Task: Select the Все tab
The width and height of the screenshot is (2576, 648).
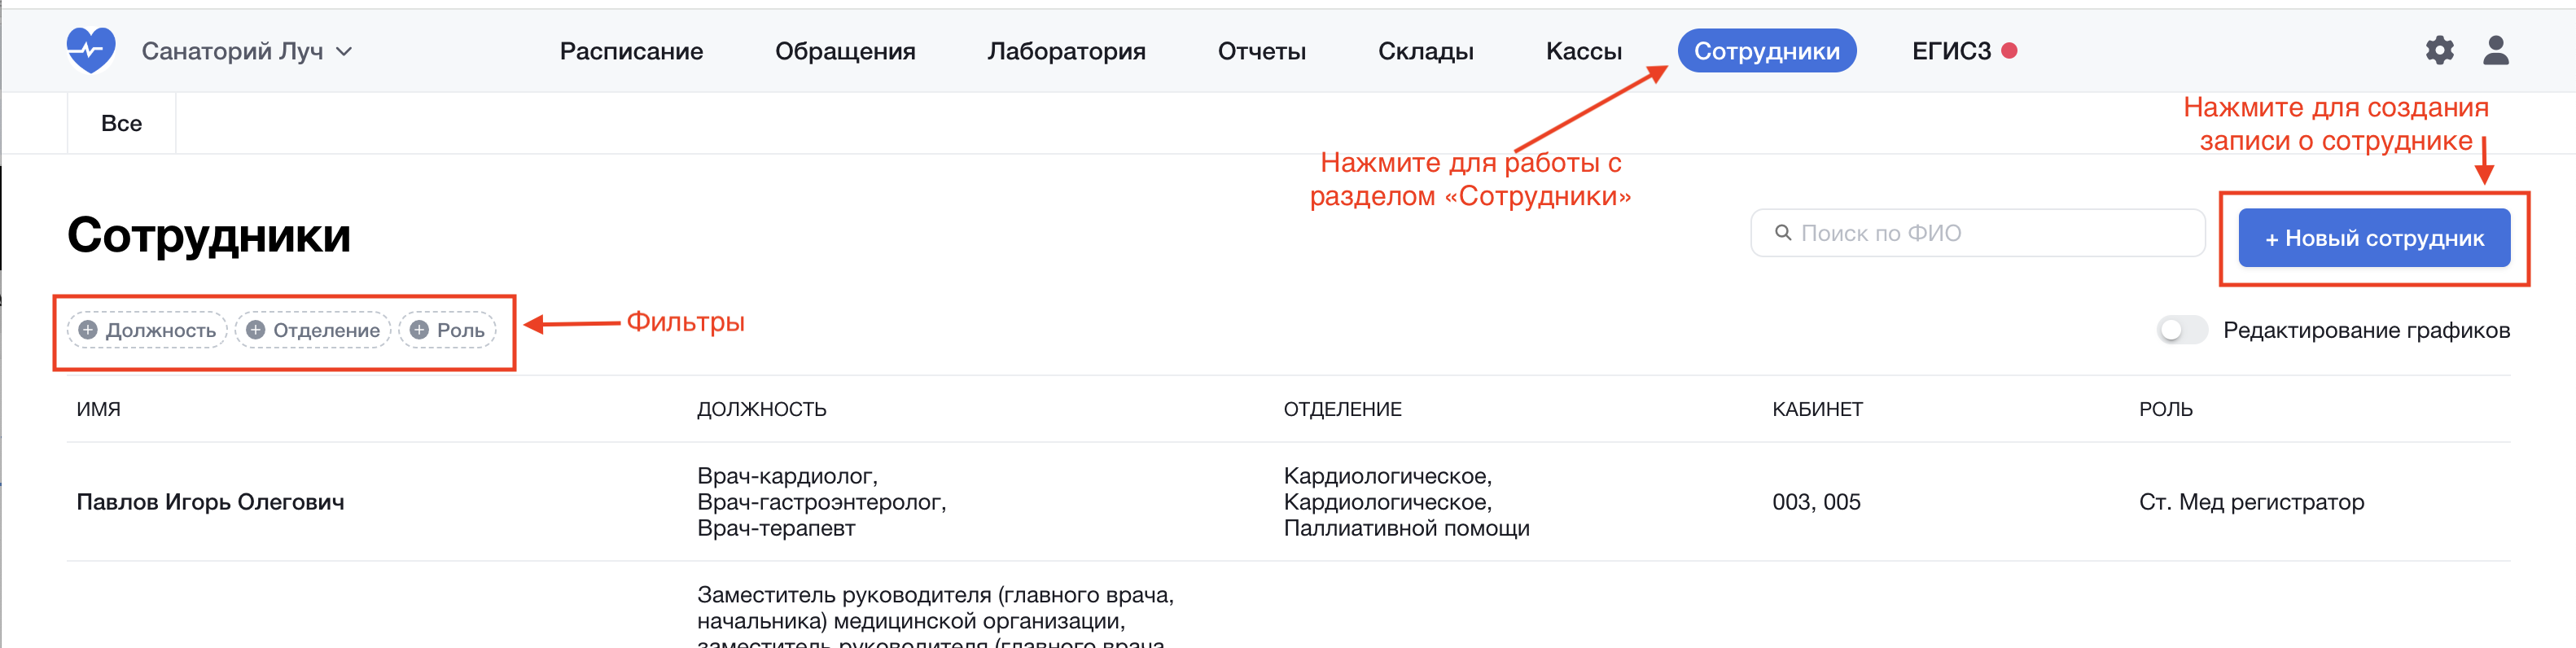Action: pyautogui.click(x=121, y=123)
